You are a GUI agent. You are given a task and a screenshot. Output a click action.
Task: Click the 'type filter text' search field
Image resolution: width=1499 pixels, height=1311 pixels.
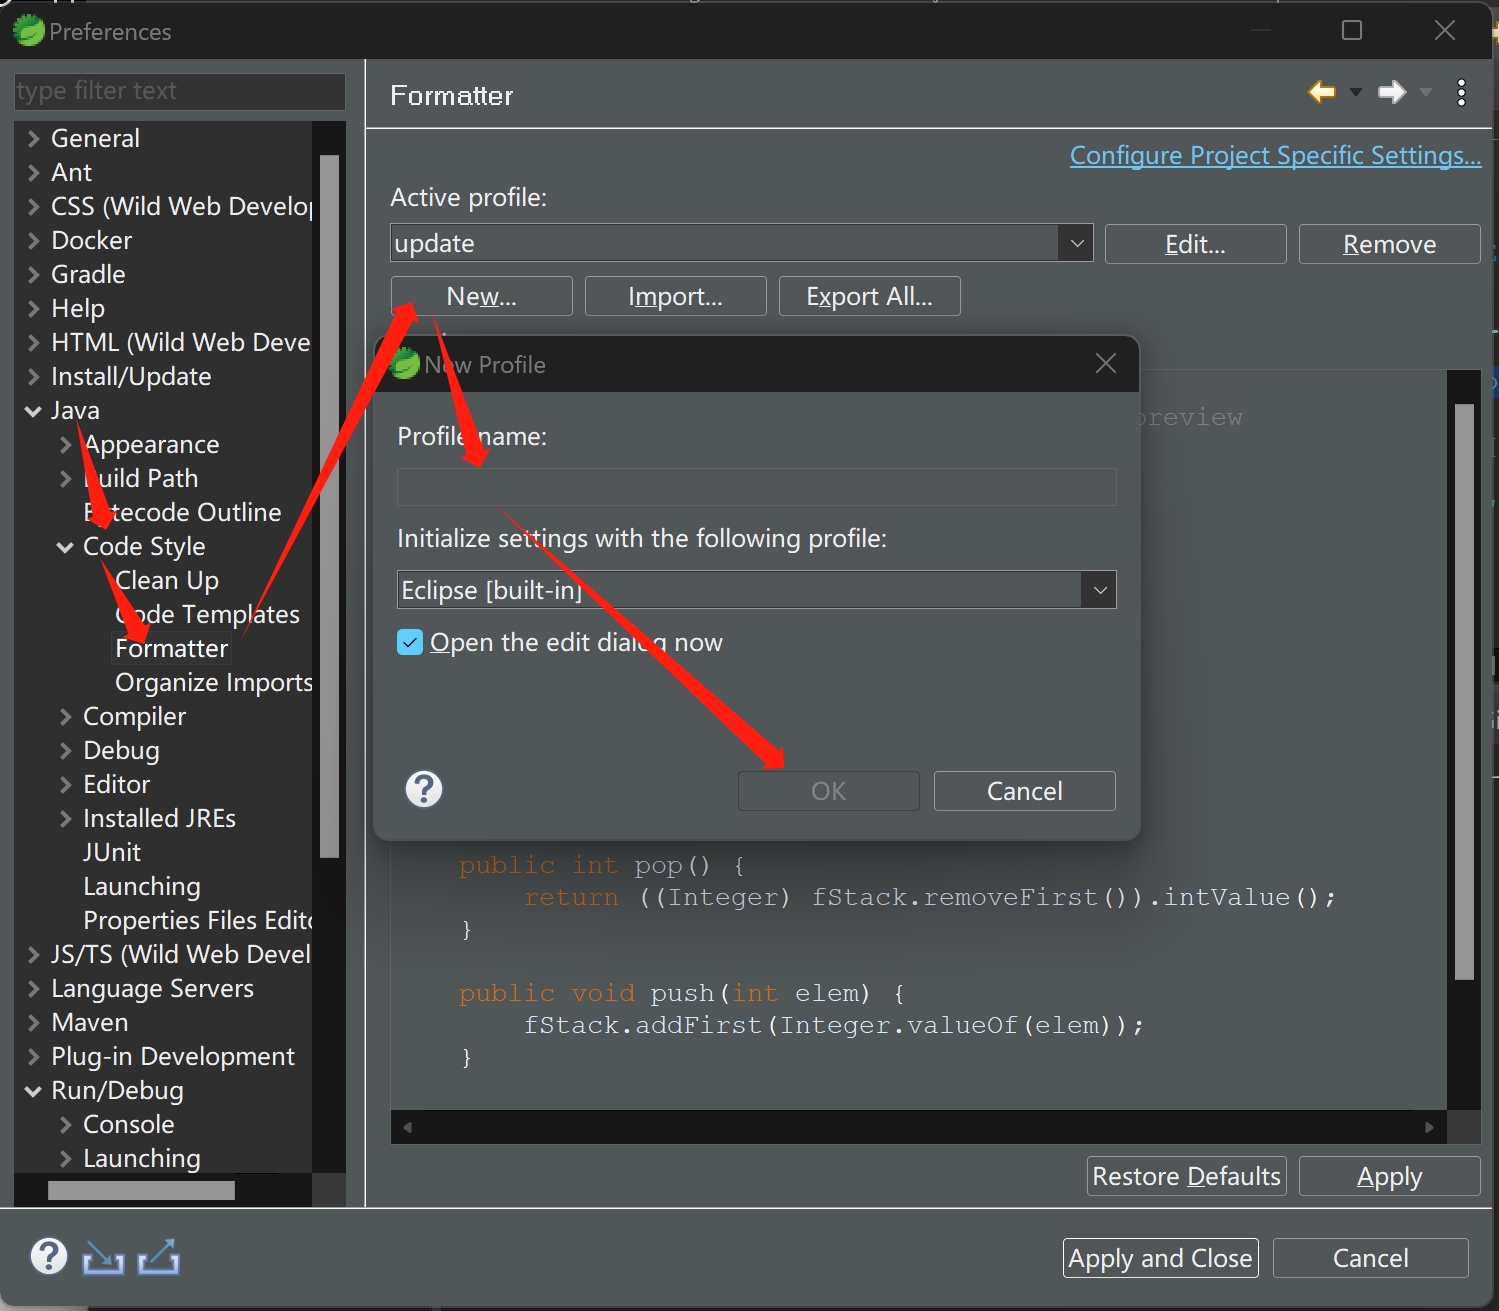(180, 91)
